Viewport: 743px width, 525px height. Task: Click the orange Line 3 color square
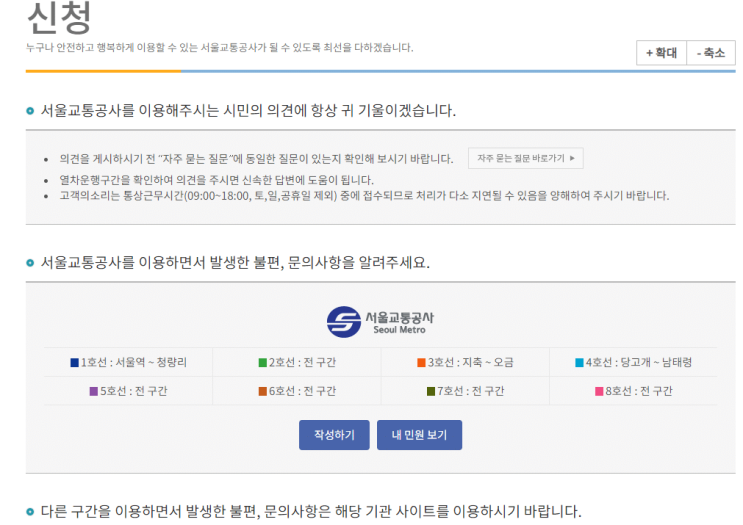click(421, 362)
